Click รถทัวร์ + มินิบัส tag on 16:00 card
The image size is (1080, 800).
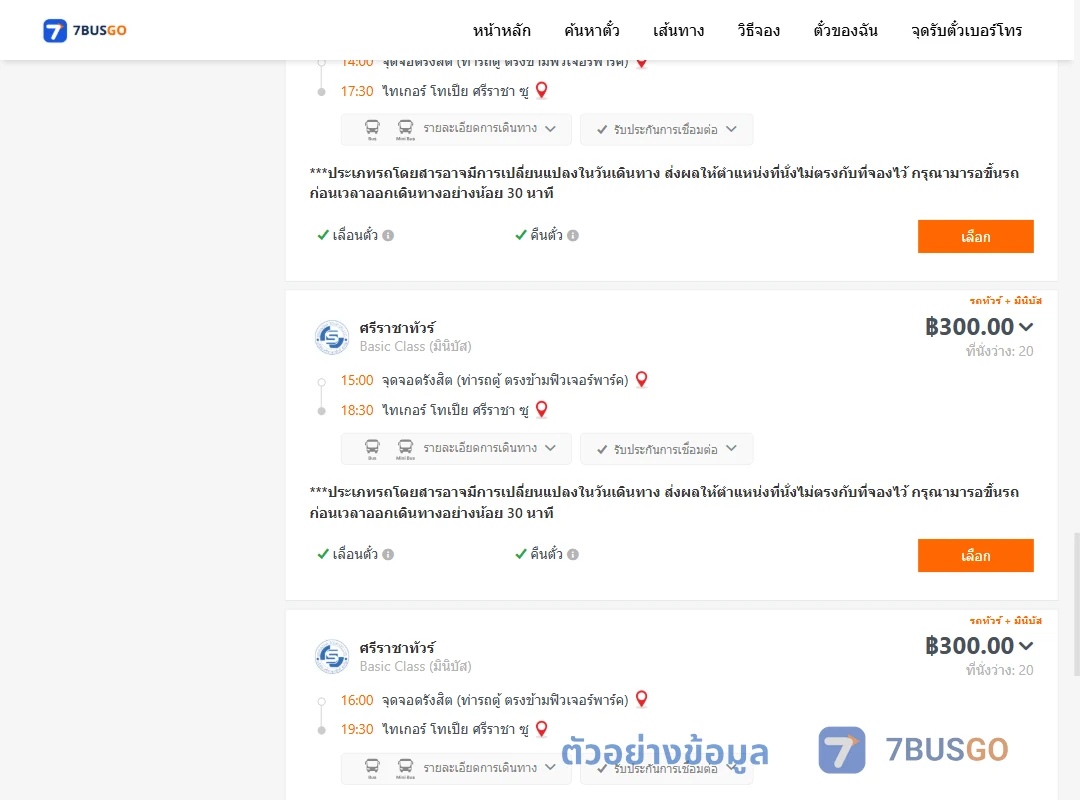click(x=1005, y=621)
